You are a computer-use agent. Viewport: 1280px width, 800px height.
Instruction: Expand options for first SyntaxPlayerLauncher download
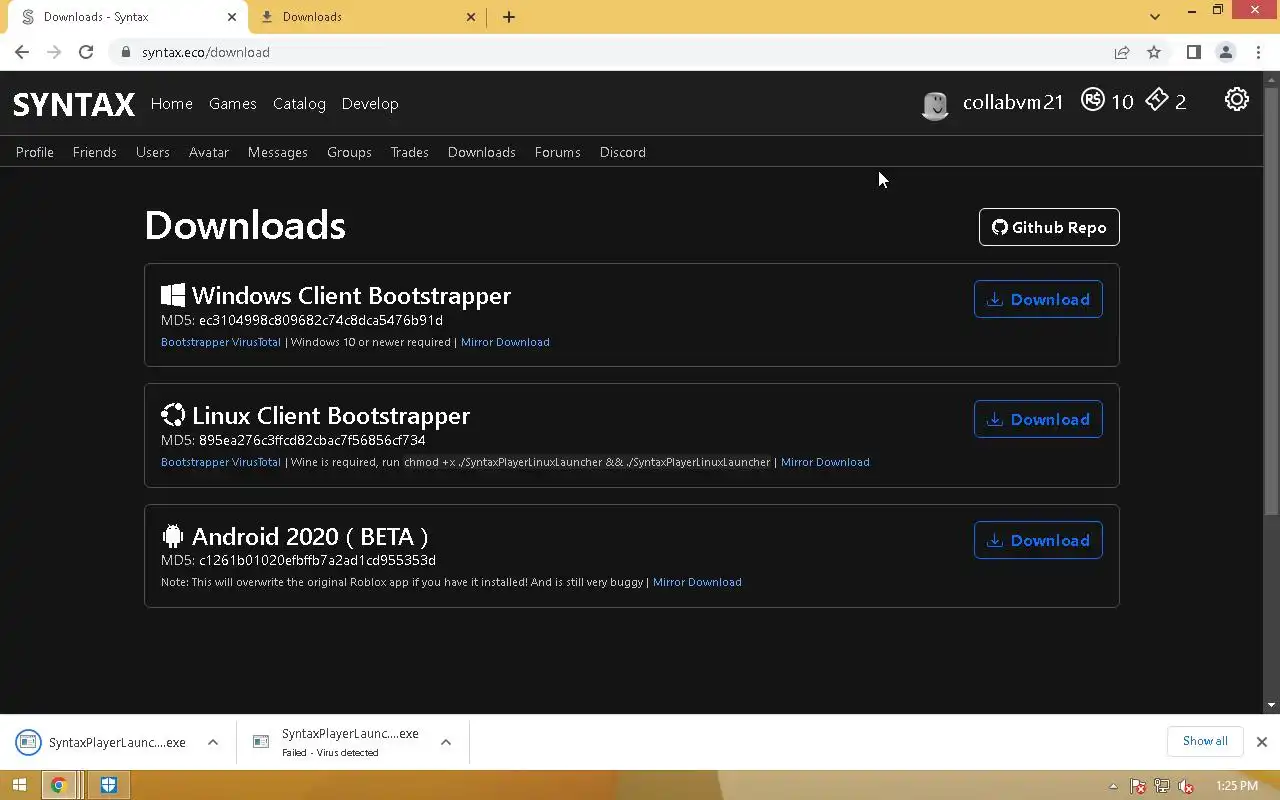click(213, 742)
